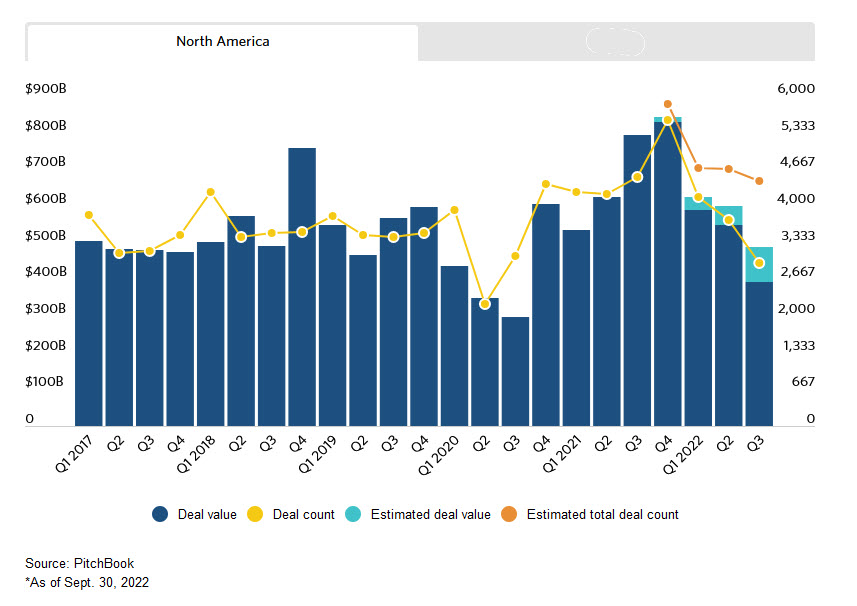
Task: Click the highest orange point at Q4 2021
Action: click(x=668, y=104)
